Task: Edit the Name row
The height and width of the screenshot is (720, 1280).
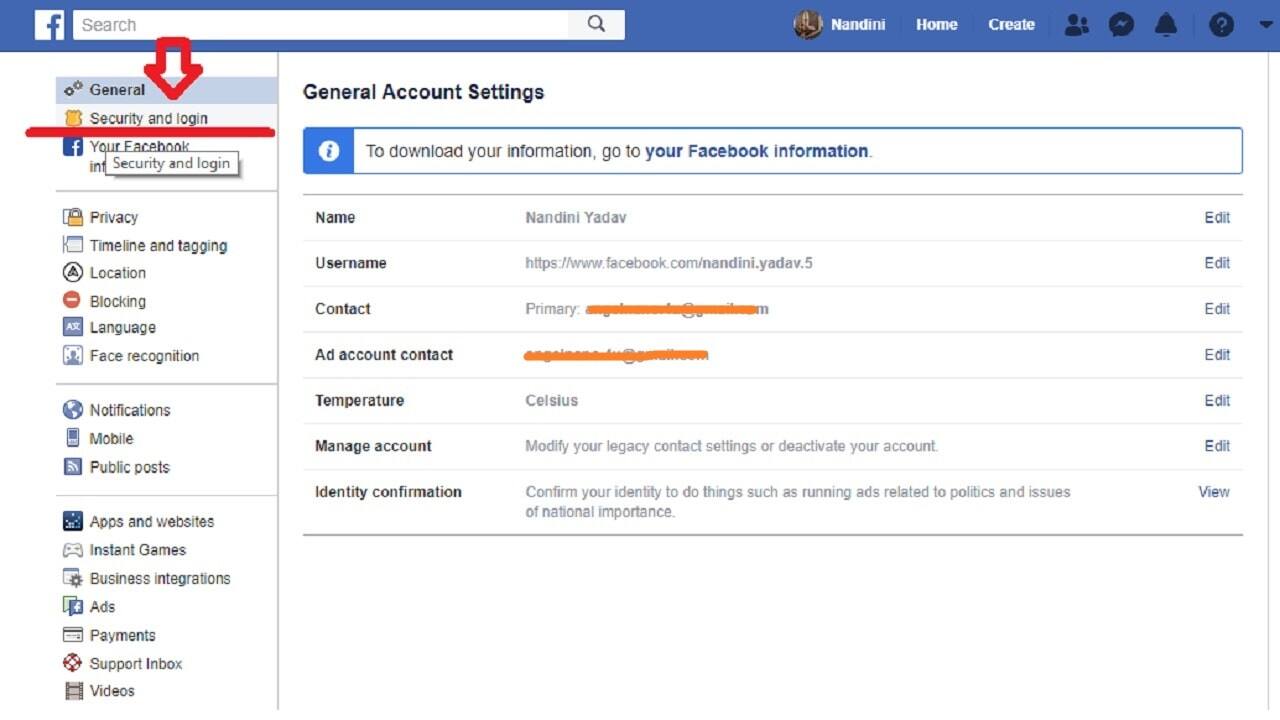Action: point(1217,217)
